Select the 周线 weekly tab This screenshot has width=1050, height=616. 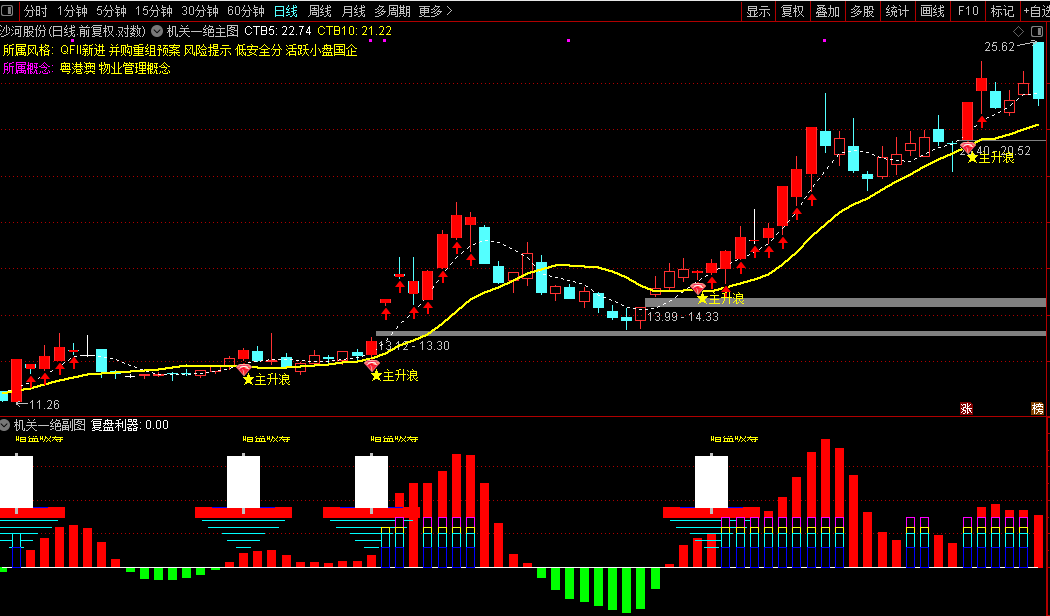(x=320, y=11)
